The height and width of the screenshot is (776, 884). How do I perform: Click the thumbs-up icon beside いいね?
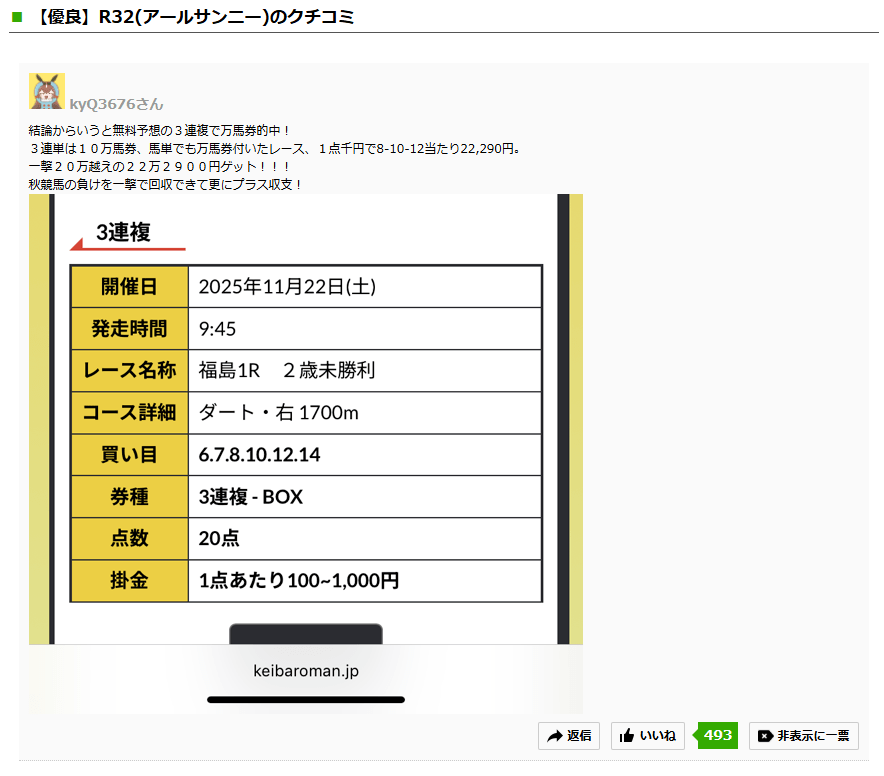627,736
